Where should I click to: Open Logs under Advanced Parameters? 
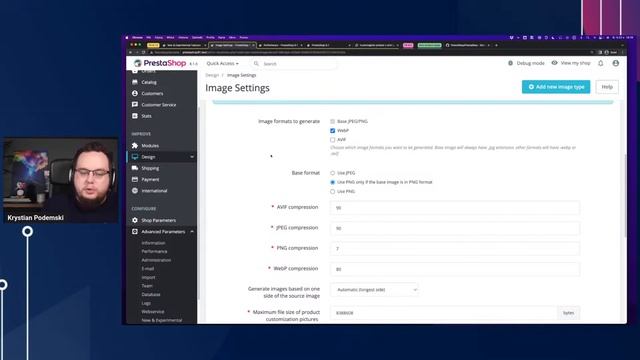click(146, 303)
